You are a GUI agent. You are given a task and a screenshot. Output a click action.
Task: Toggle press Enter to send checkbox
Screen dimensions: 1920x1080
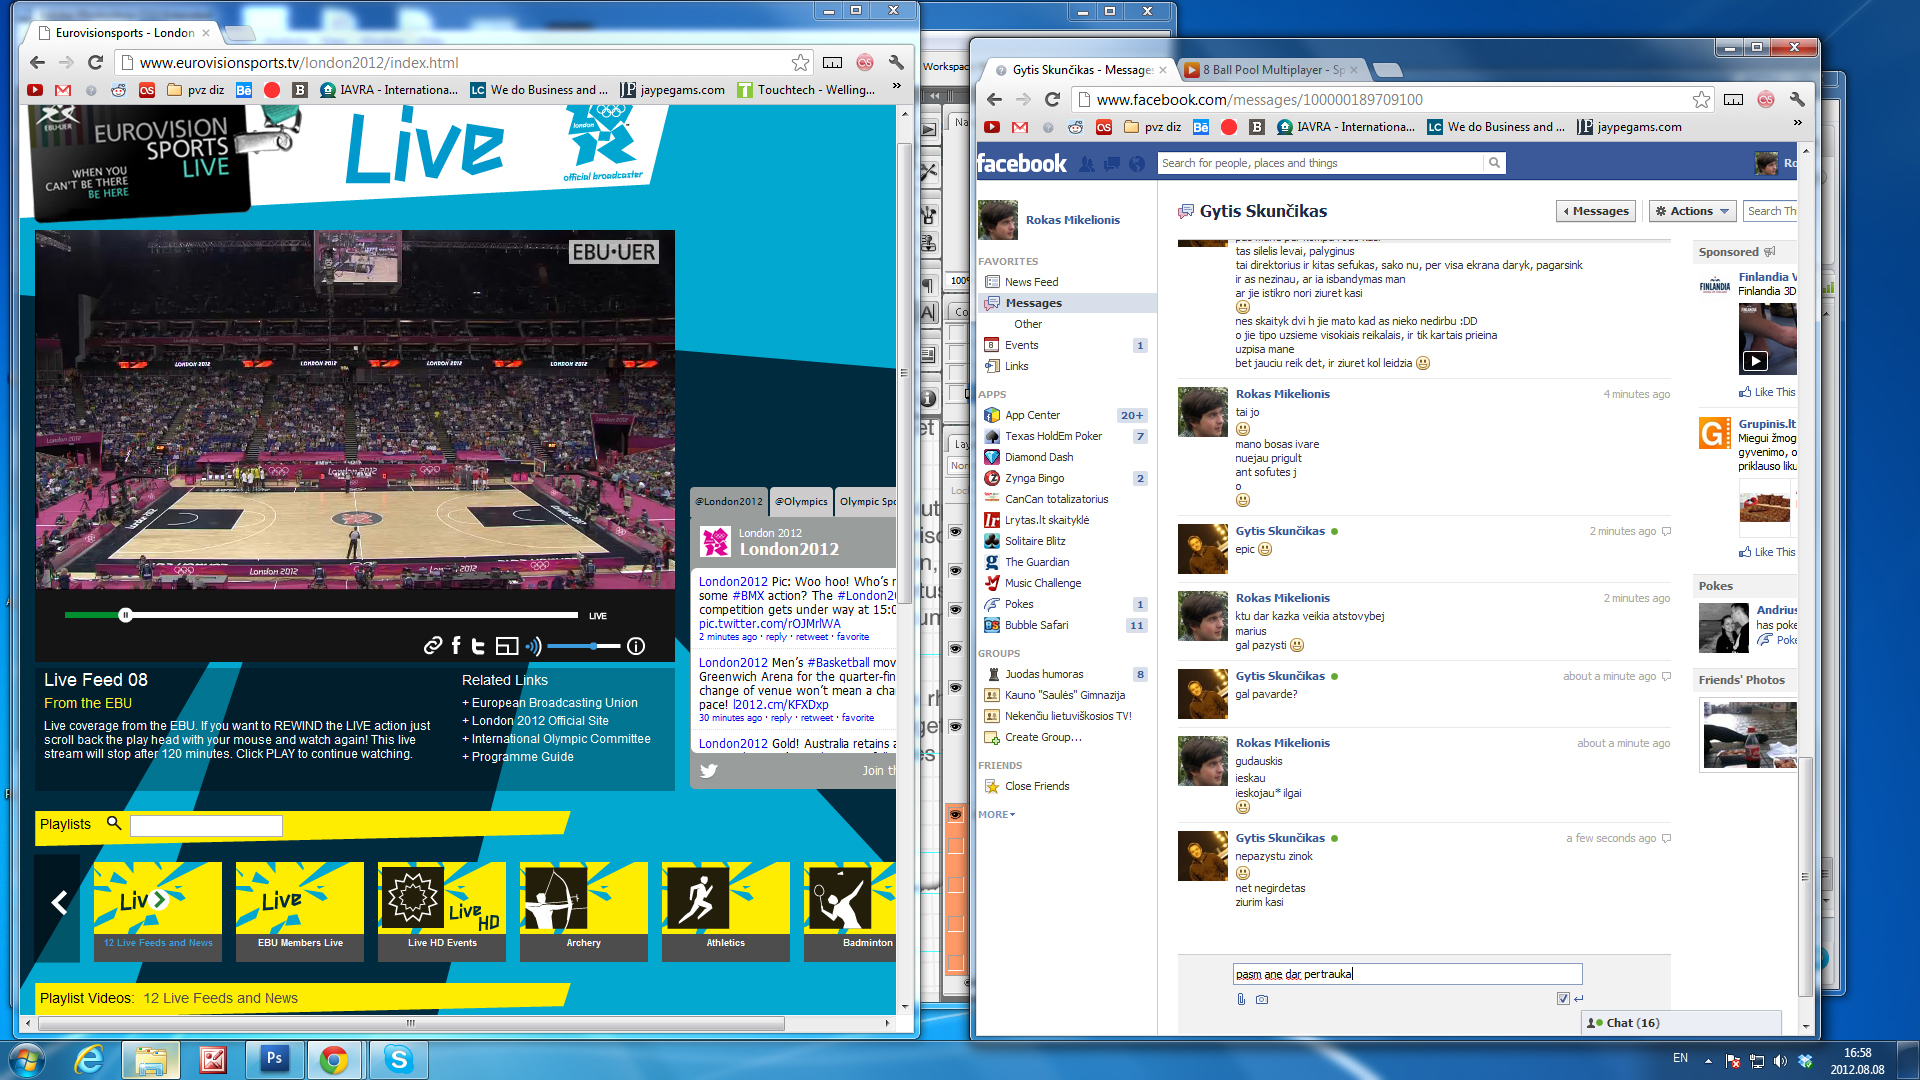click(1563, 998)
